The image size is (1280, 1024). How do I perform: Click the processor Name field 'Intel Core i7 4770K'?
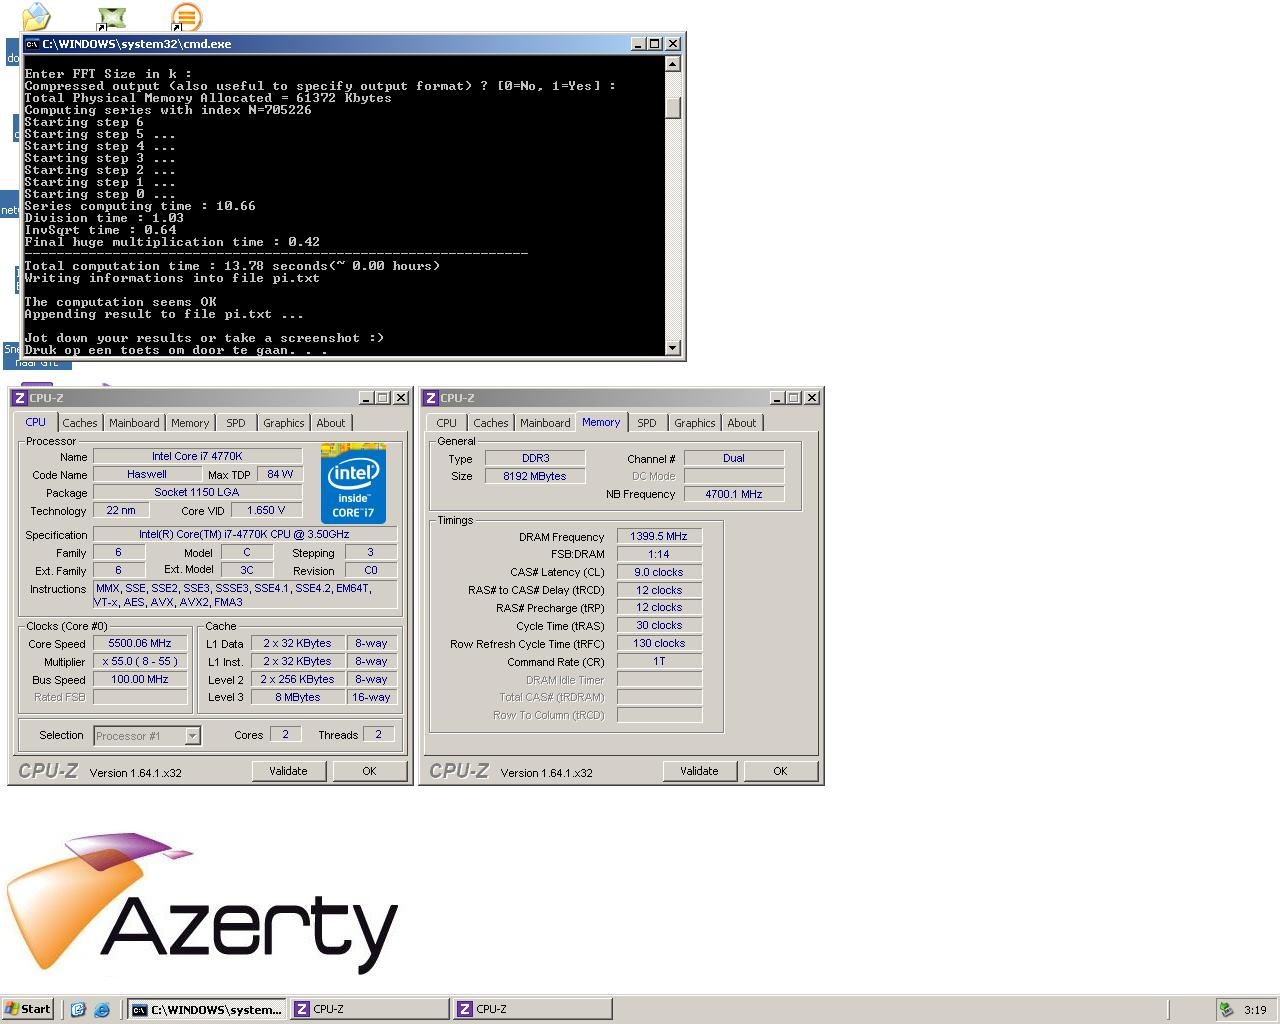[197, 456]
